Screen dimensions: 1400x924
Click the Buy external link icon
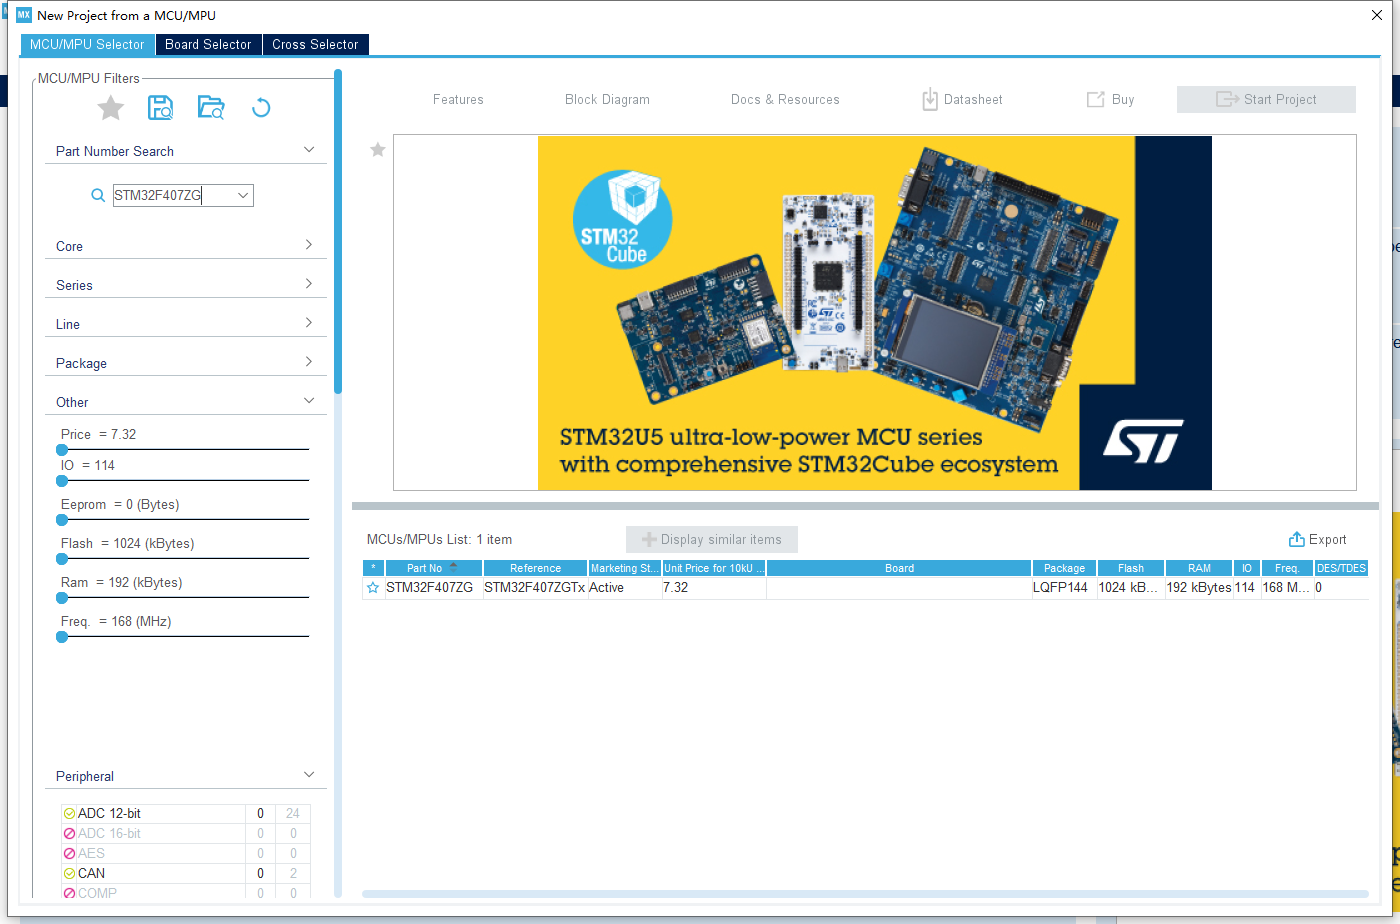(1095, 99)
